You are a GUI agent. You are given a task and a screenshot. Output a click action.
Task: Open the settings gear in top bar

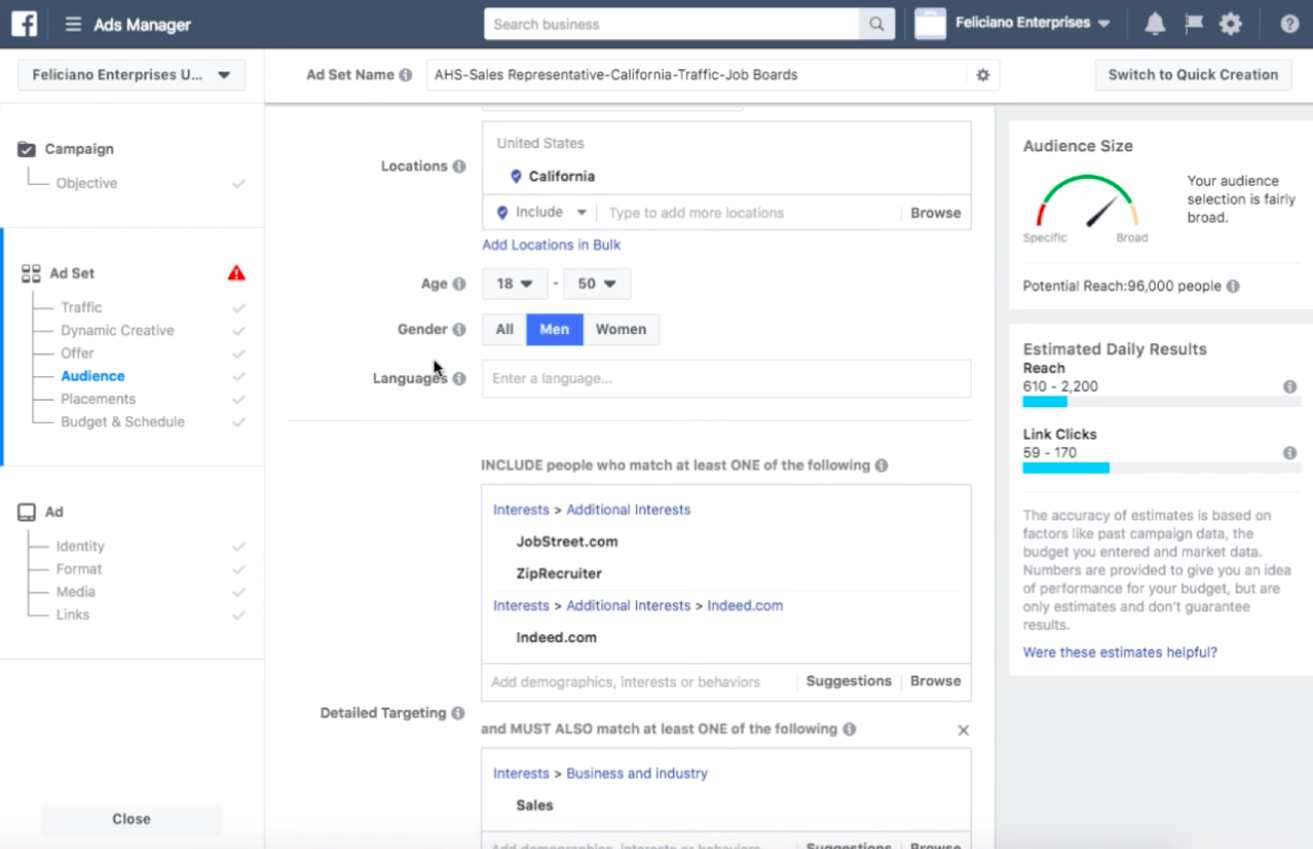coord(1231,24)
